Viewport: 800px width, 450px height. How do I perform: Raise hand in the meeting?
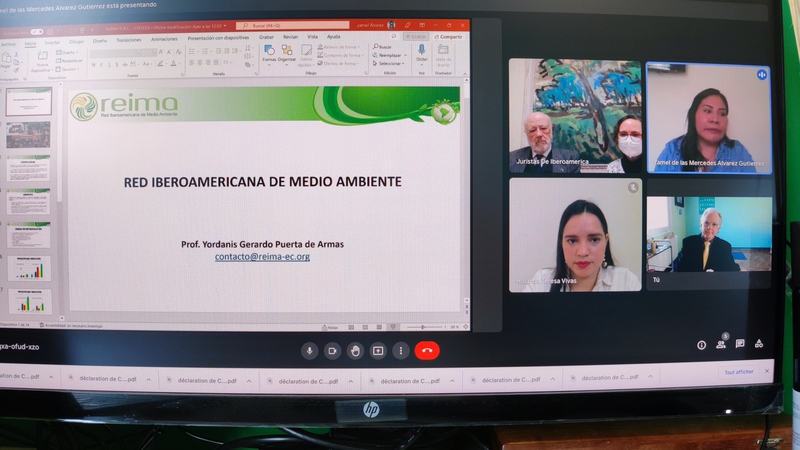coord(355,351)
